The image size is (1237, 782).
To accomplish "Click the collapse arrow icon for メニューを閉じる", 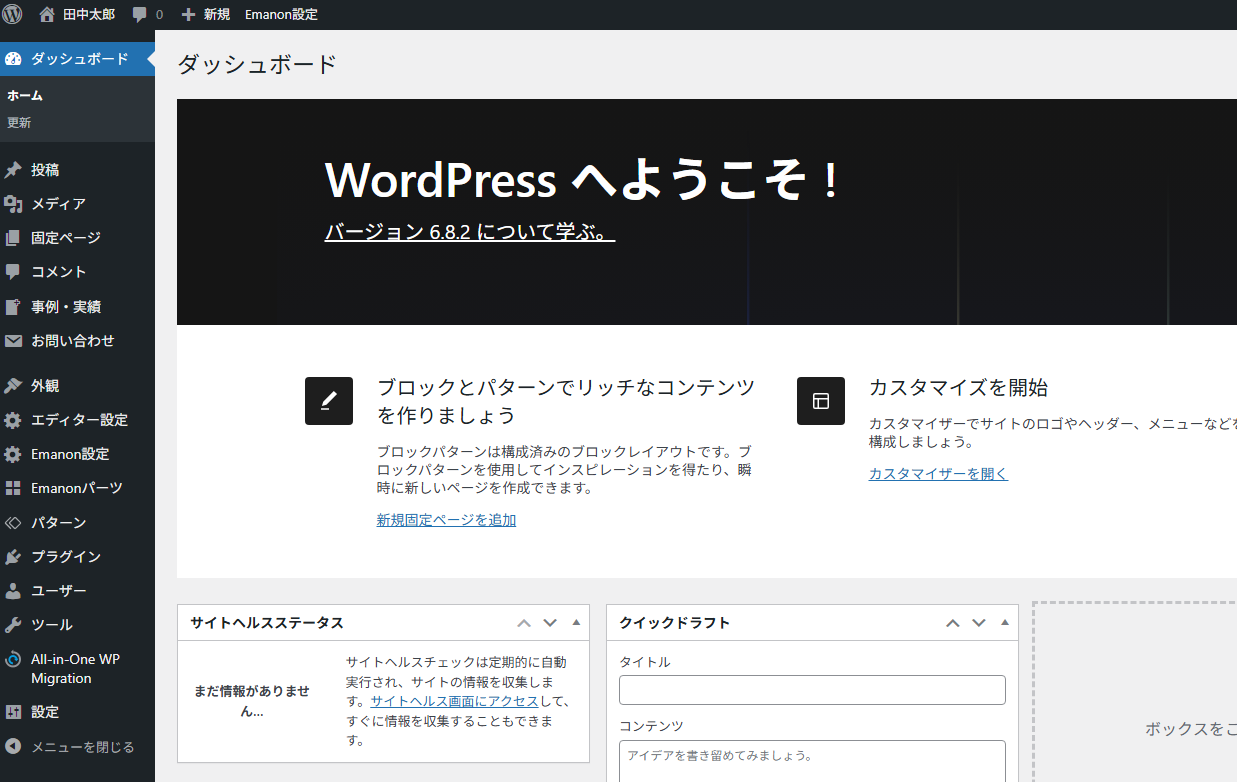I will [x=13, y=747].
